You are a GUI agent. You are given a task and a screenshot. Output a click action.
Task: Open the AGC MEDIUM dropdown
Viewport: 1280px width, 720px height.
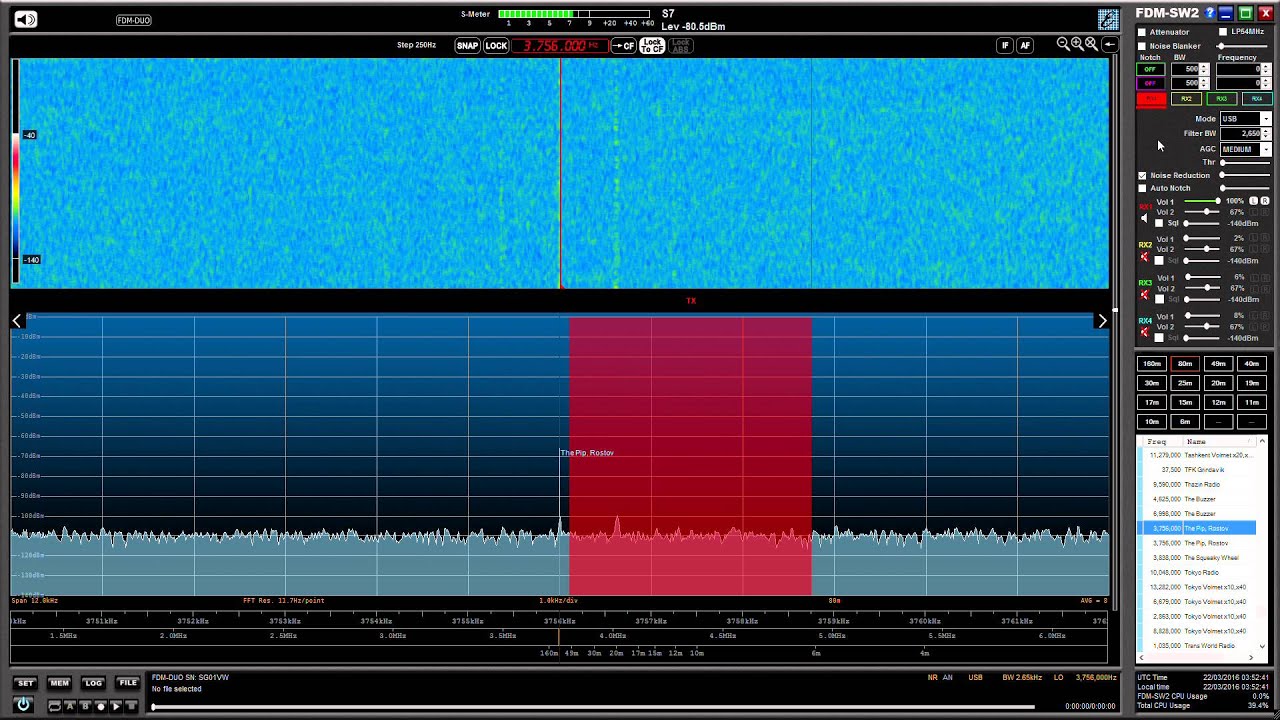click(1246, 149)
